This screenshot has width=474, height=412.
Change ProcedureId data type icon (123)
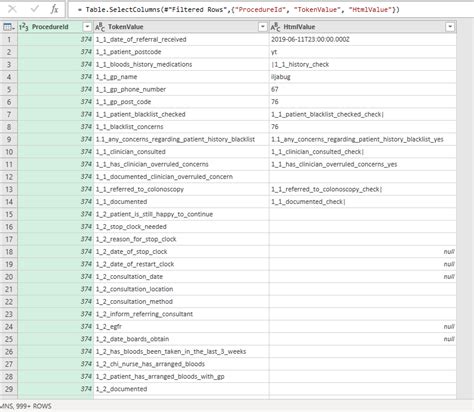(x=24, y=27)
